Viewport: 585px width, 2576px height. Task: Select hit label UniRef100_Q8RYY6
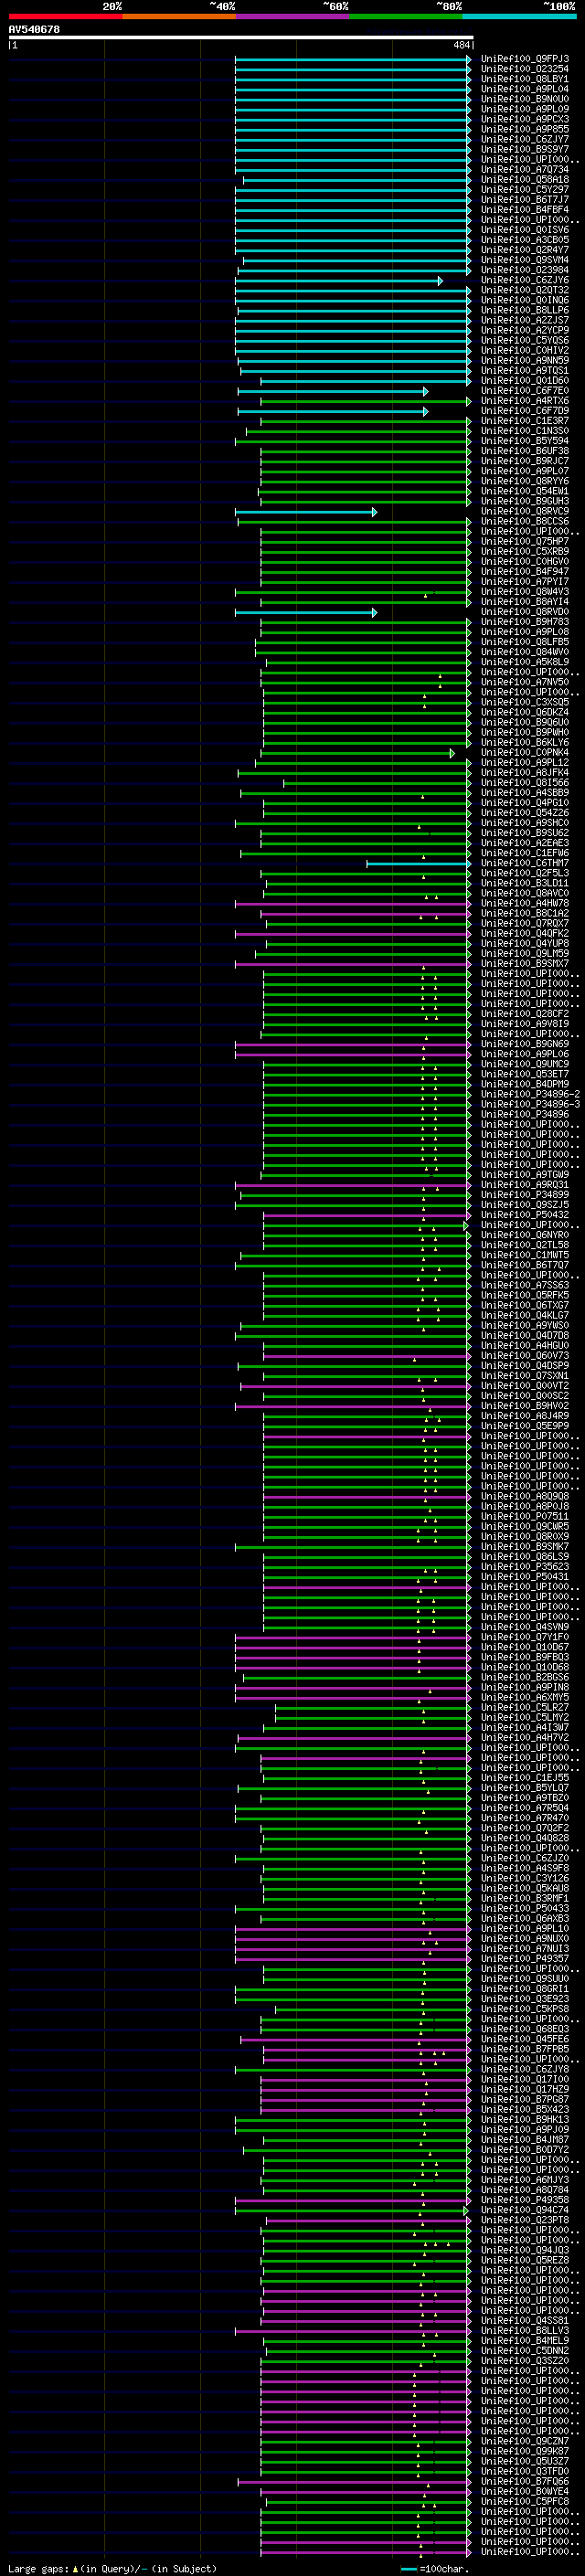524,481
